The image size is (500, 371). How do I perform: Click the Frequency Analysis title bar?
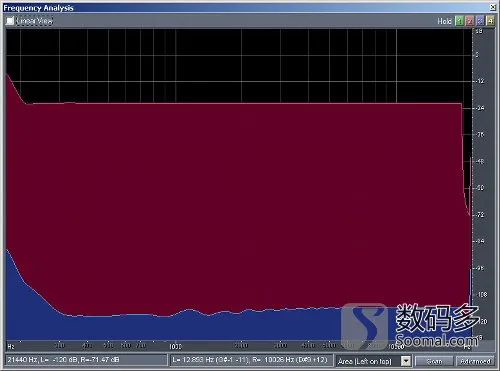246,7
